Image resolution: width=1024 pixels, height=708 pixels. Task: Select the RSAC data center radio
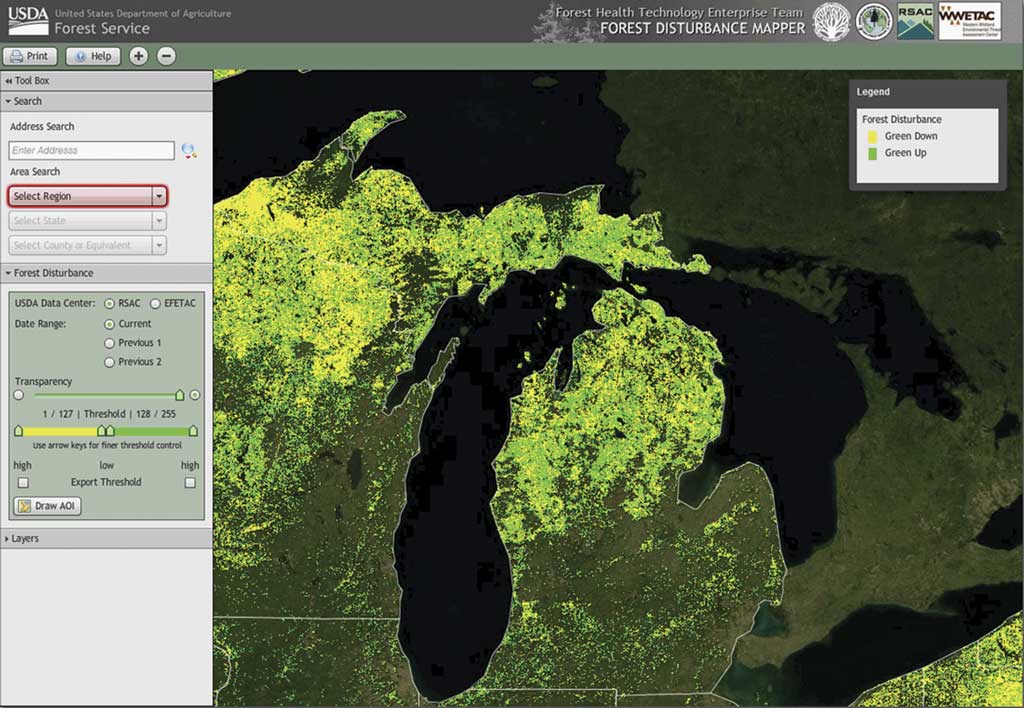[109, 304]
